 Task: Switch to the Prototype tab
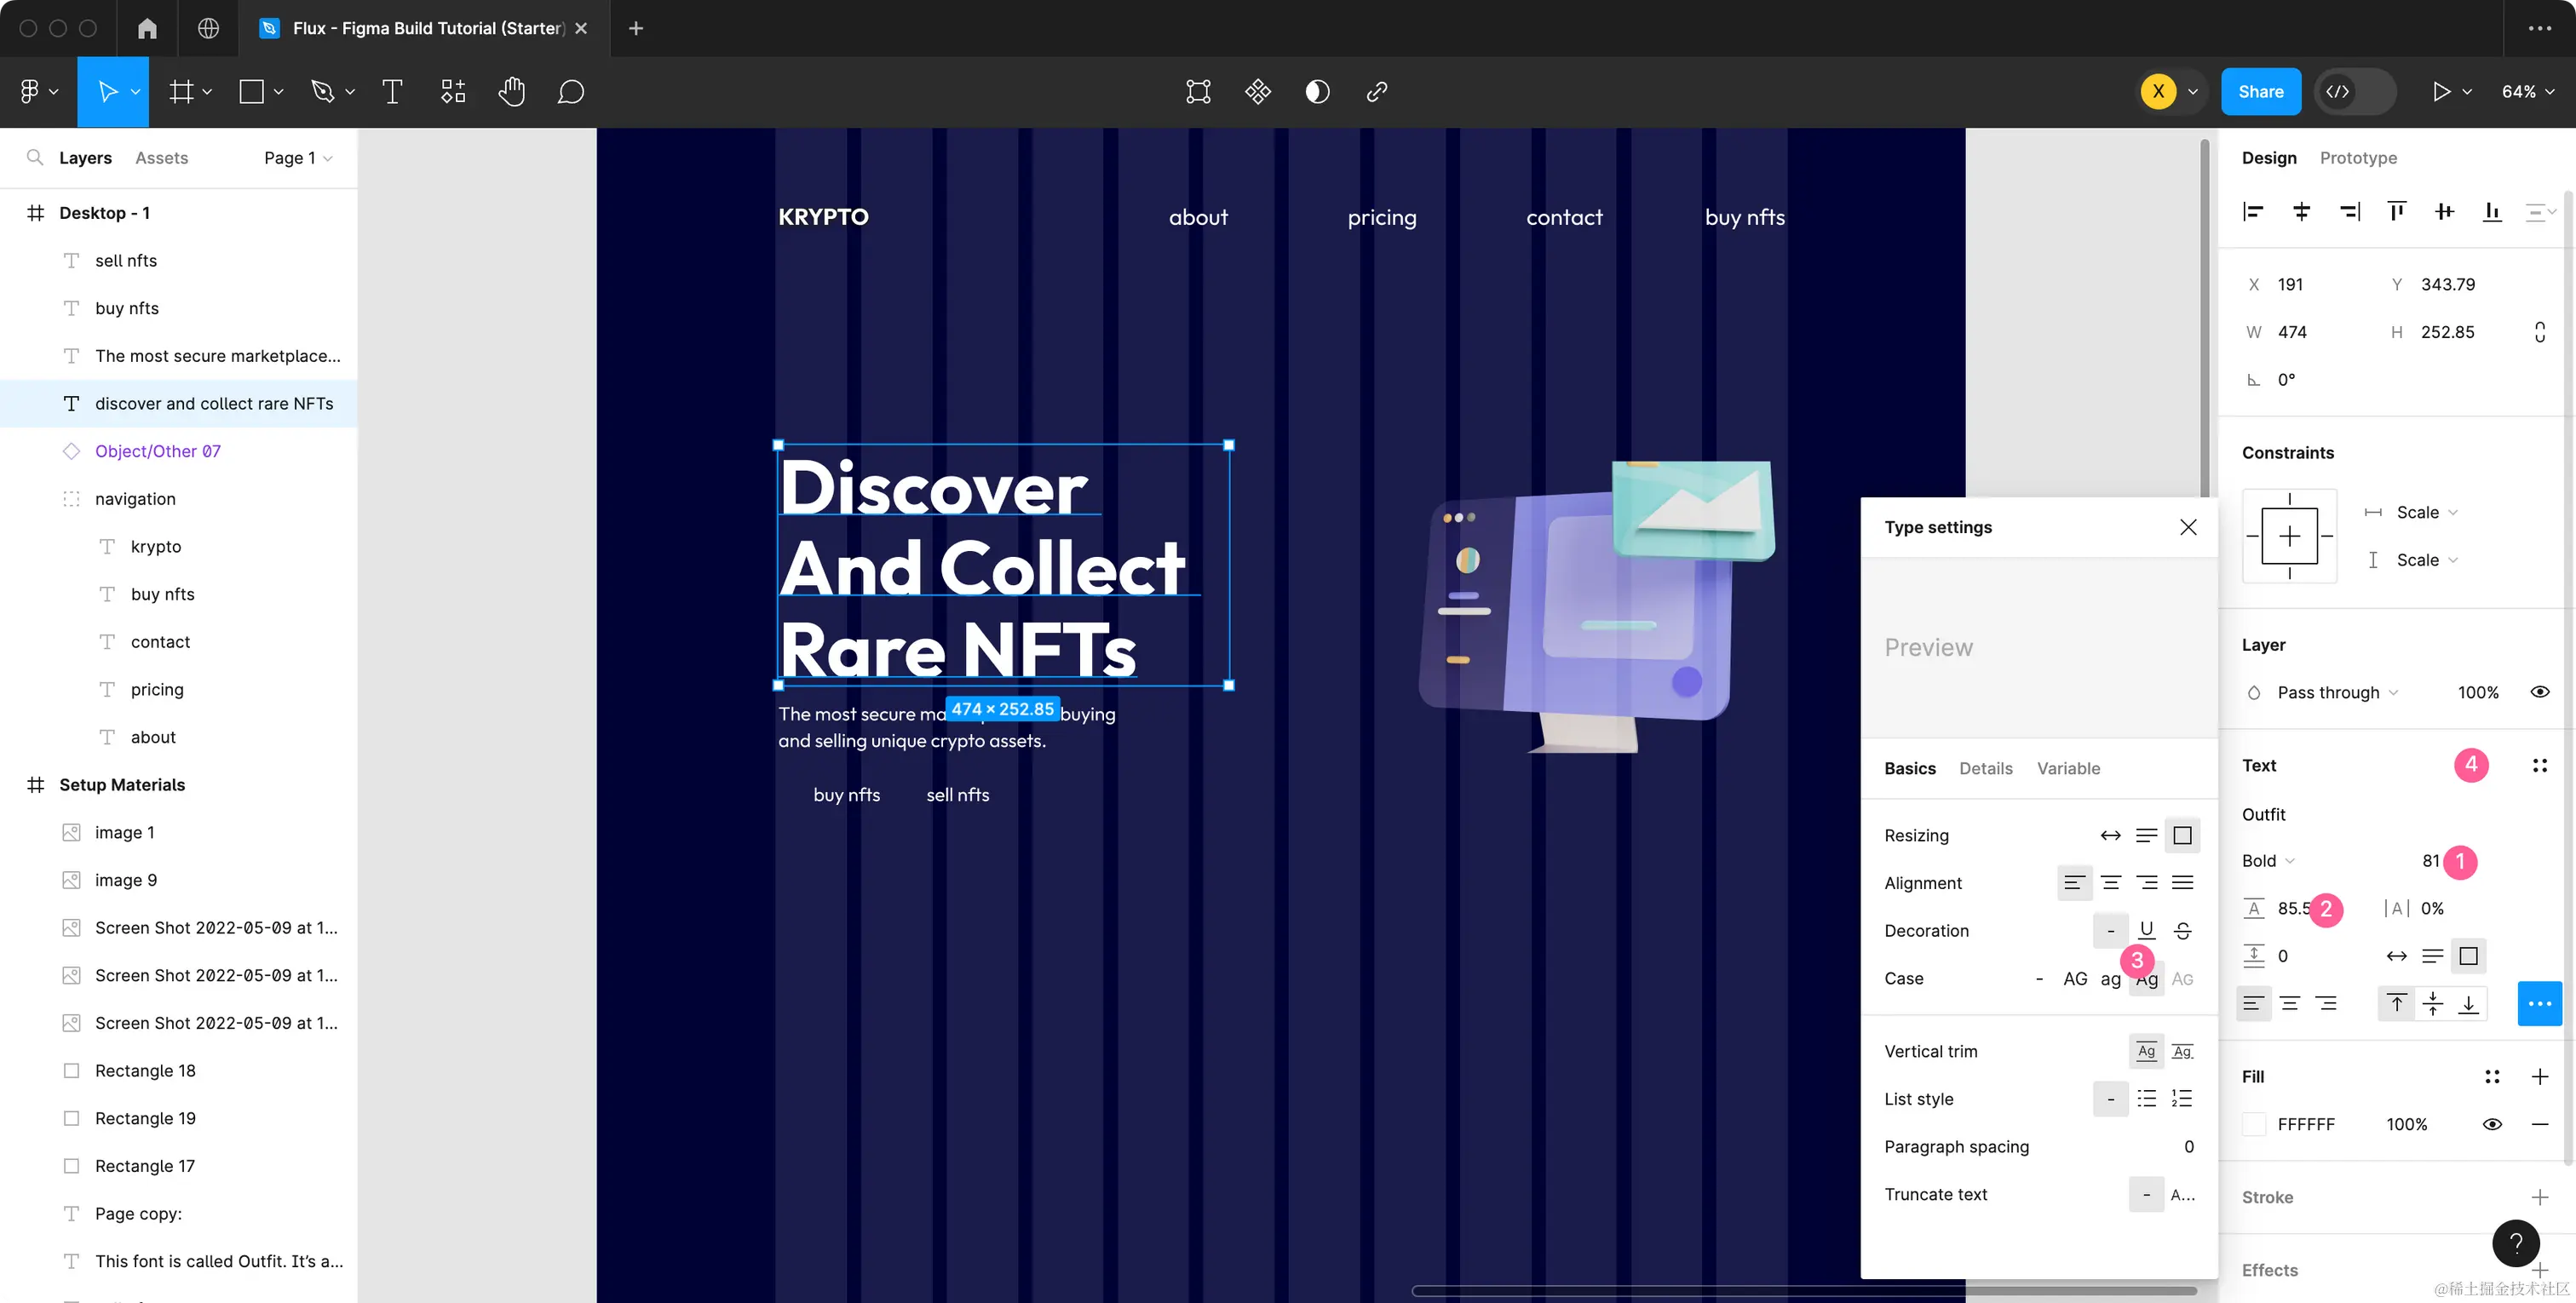(2357, 158)
